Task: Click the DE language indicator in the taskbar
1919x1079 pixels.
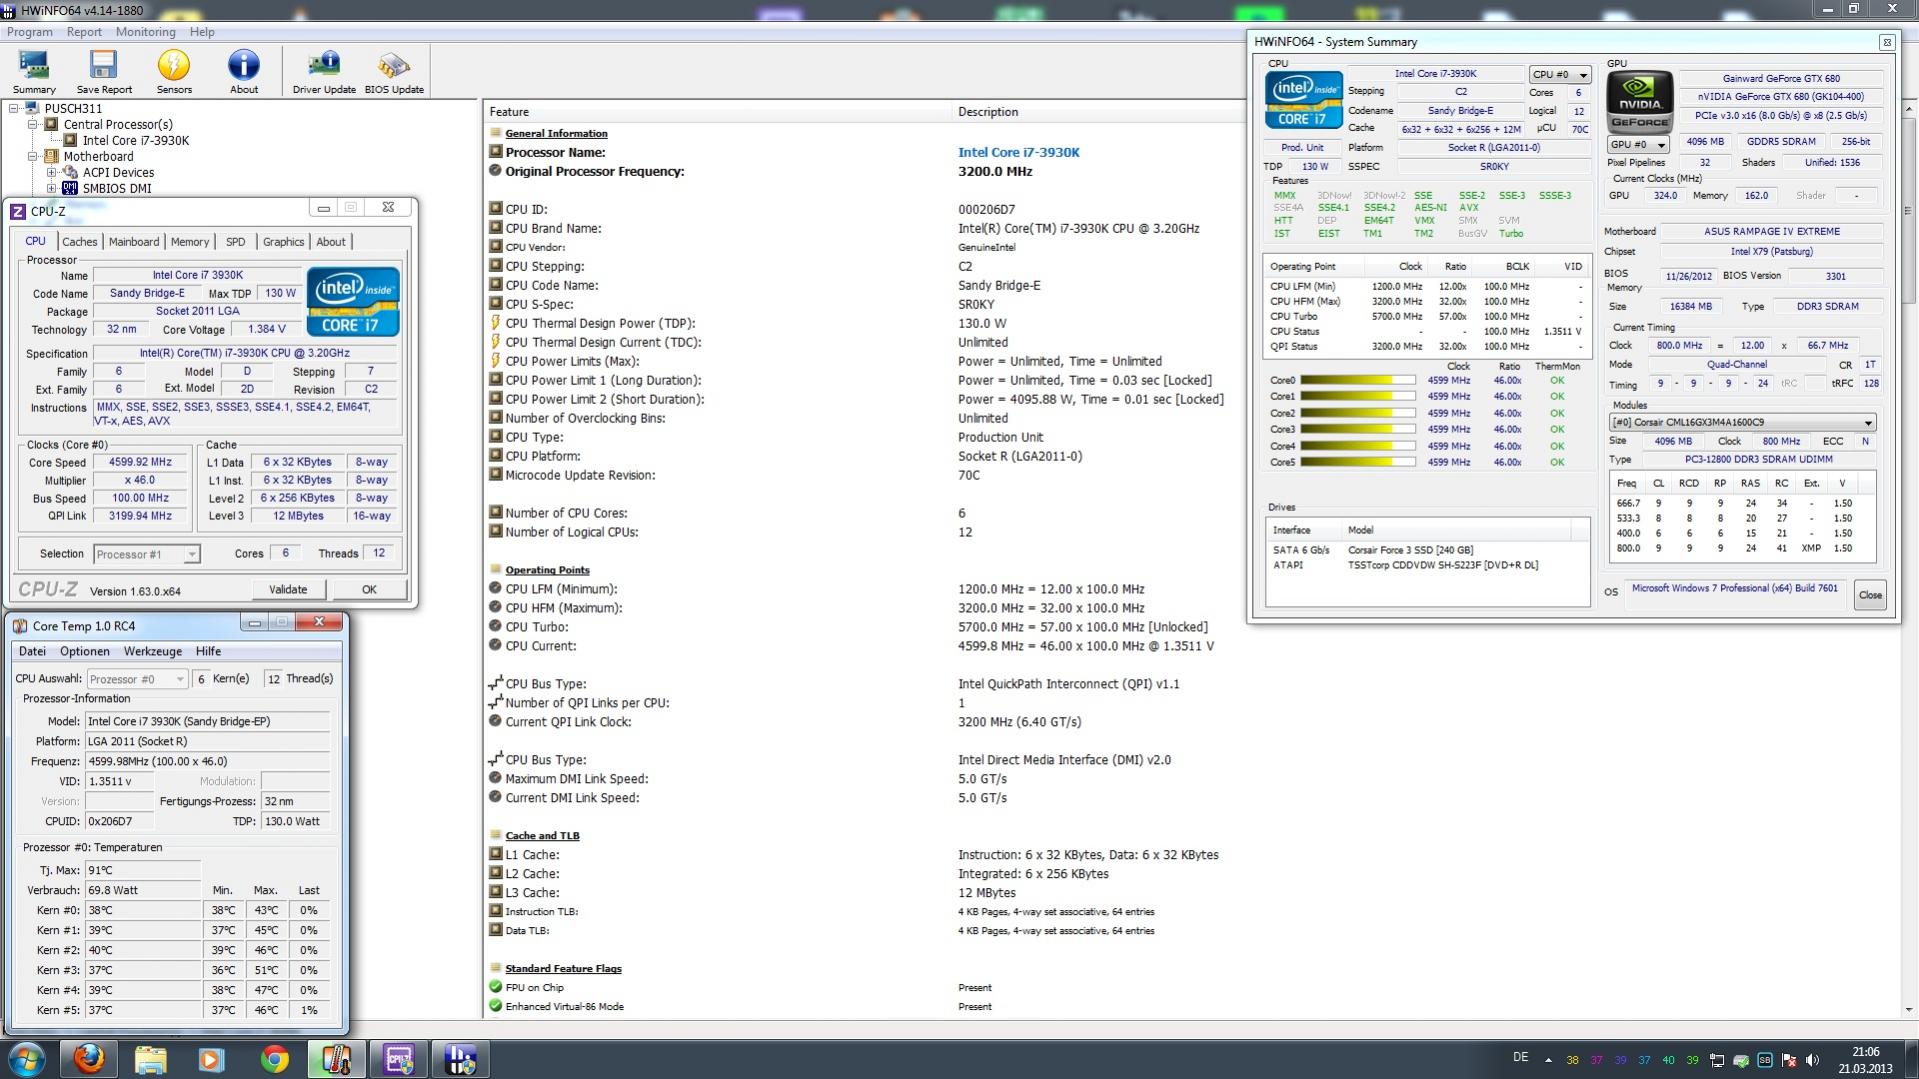Action: click(1521, 1057)
